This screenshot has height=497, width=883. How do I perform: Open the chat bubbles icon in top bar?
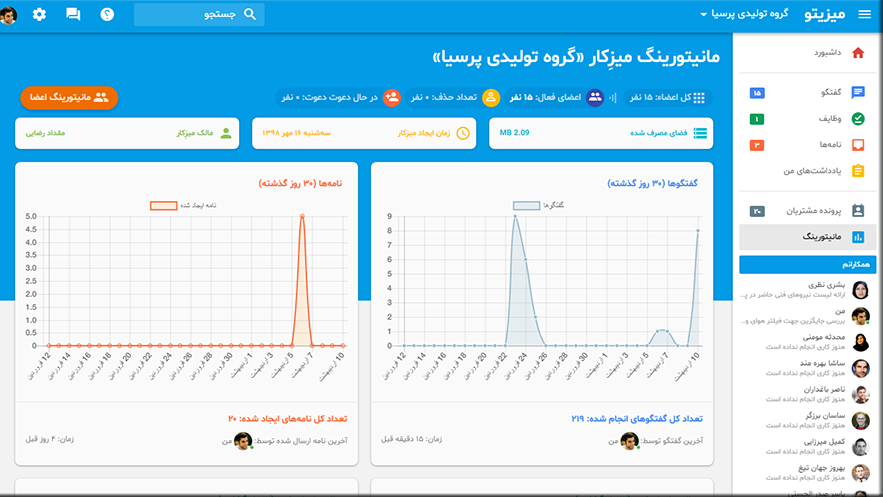coord(73,14)
